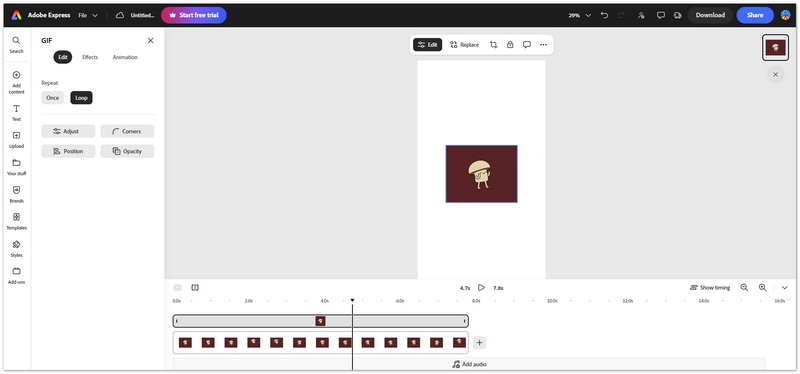Open the Search panel in the sidebar
Image resolution: width=800 pixels, height=374 pixels.
click(x=16, y=44)
